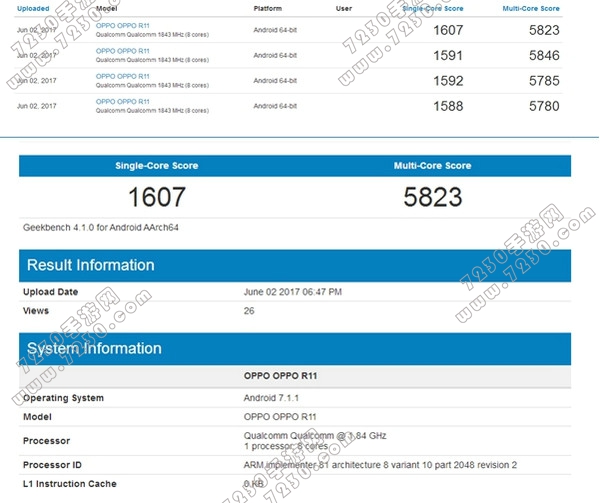The width and height of the screenshot is (600, 503).
Task: Select Android 7.1.1 operating system value
Action: [271, 398]
